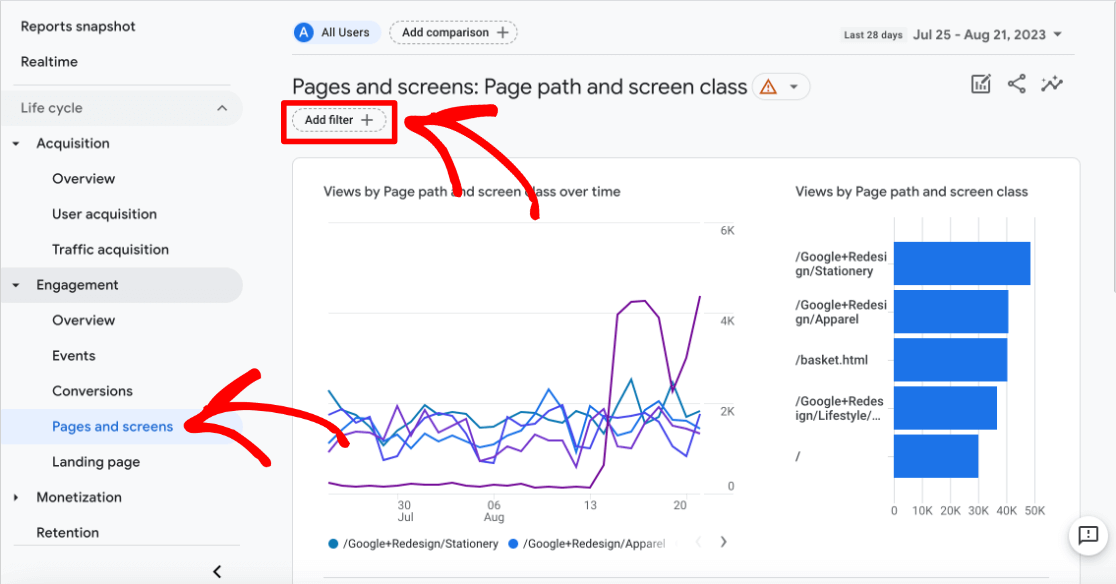
Task: Toggle the /Google+Redesign/Apparel legend dot
Action: click(x=513, y=544)
